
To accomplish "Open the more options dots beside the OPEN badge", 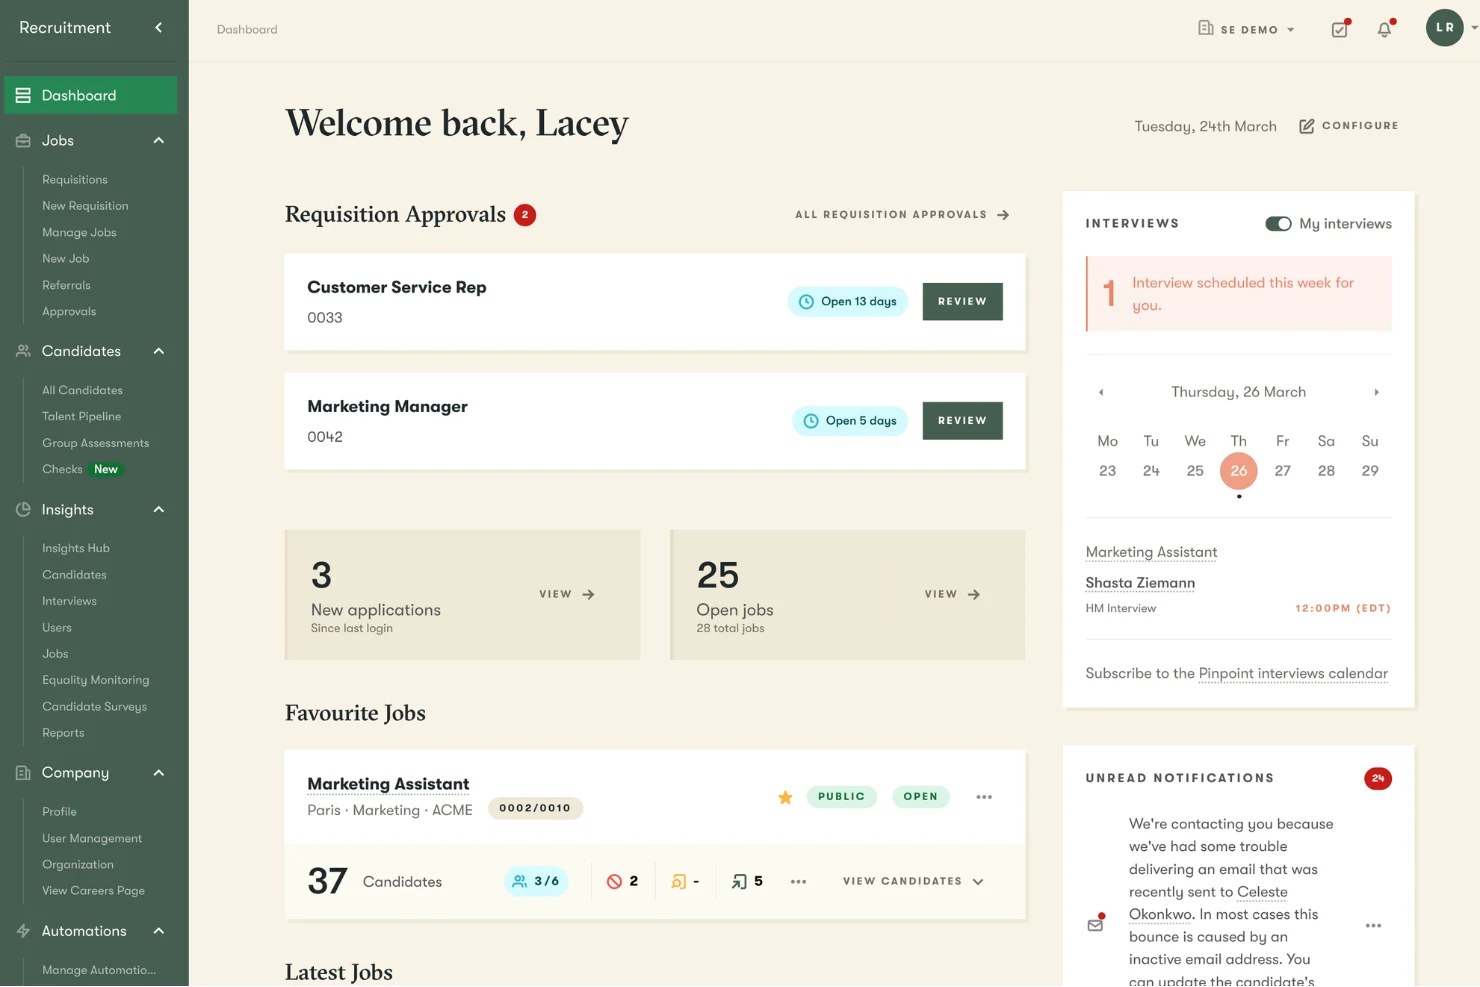I will tap(984, 797).
